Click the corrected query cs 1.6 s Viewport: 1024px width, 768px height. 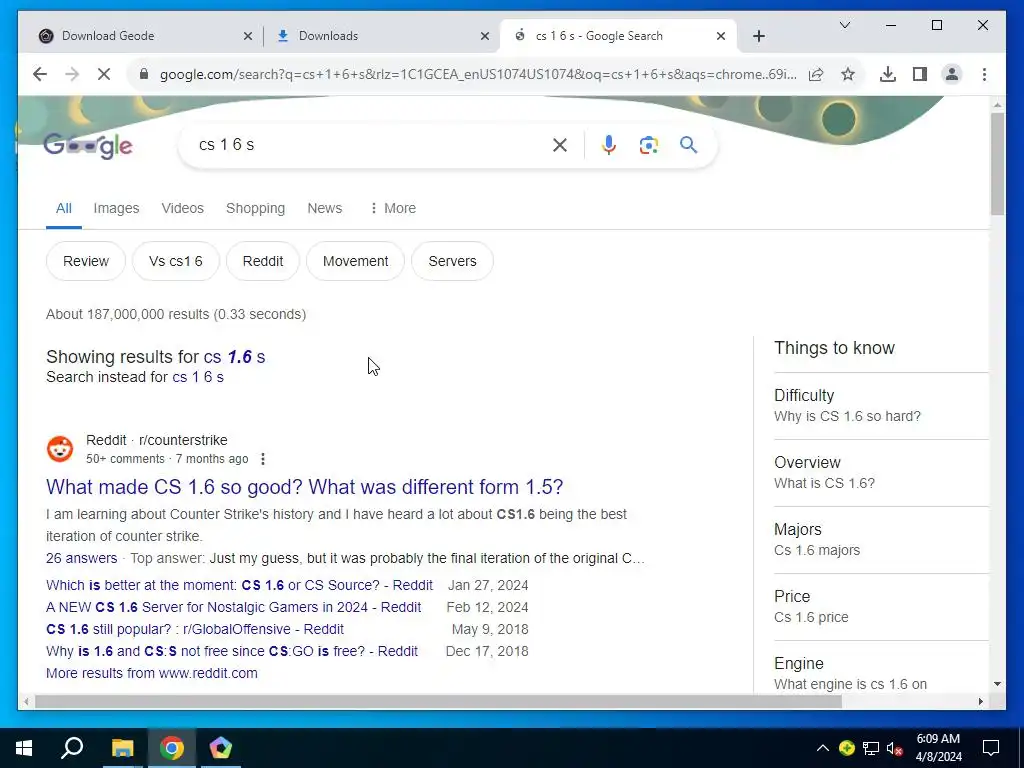click(x=234, y=357)
